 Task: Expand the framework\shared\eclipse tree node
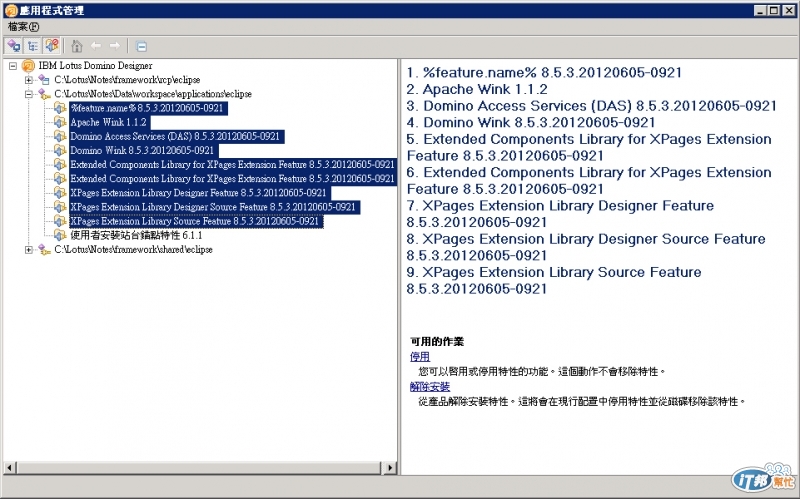click(x=29, y=250)
